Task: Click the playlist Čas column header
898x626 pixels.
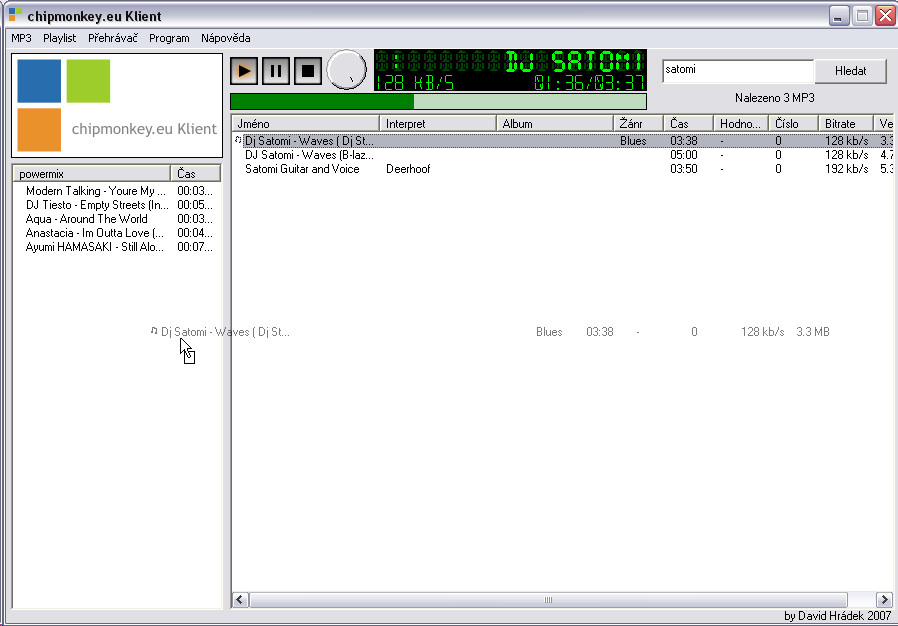Action: coord(195,174)
